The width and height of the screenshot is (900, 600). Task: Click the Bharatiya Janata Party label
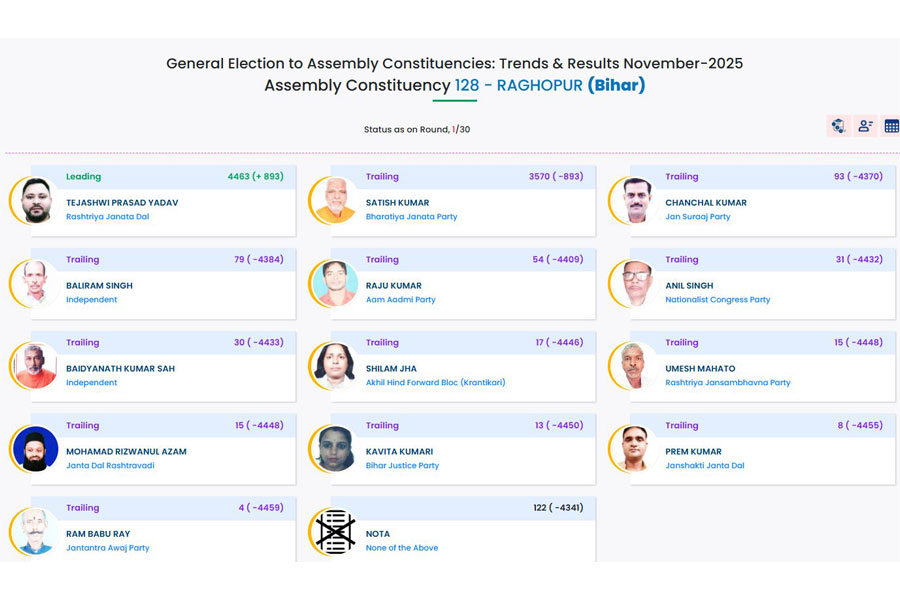pyautogui.click(x=411, y=217)
